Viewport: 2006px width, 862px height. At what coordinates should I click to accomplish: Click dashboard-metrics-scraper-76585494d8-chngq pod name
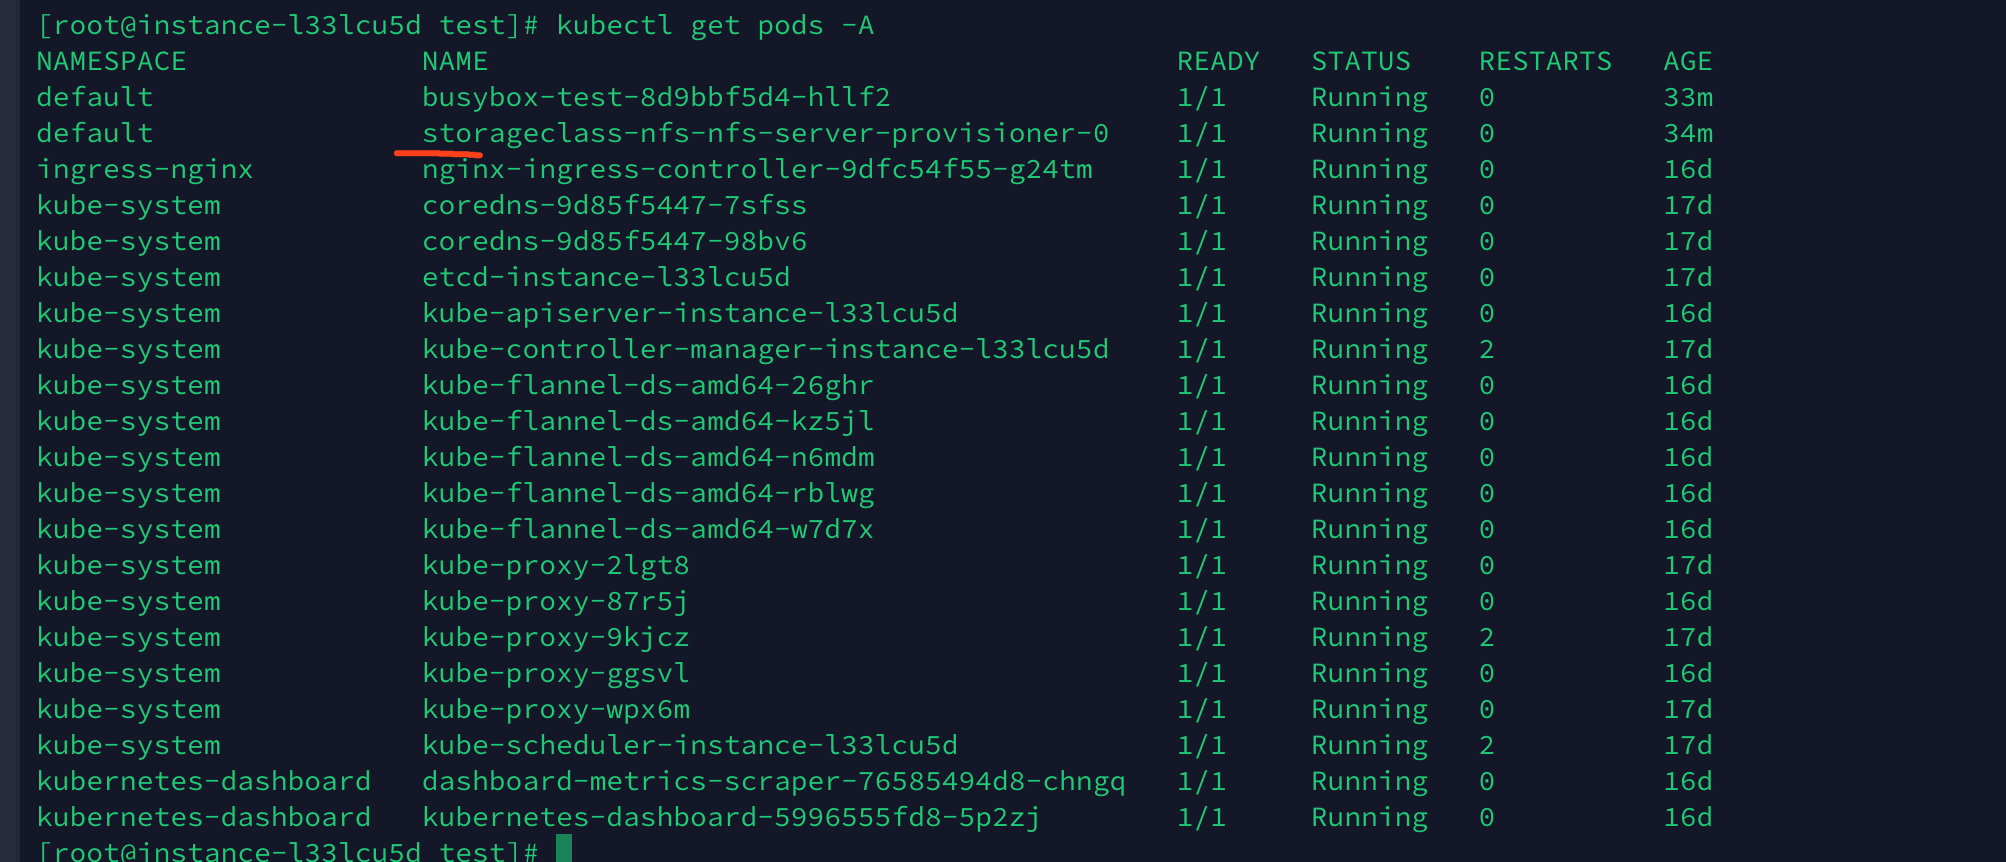[774, 782]
